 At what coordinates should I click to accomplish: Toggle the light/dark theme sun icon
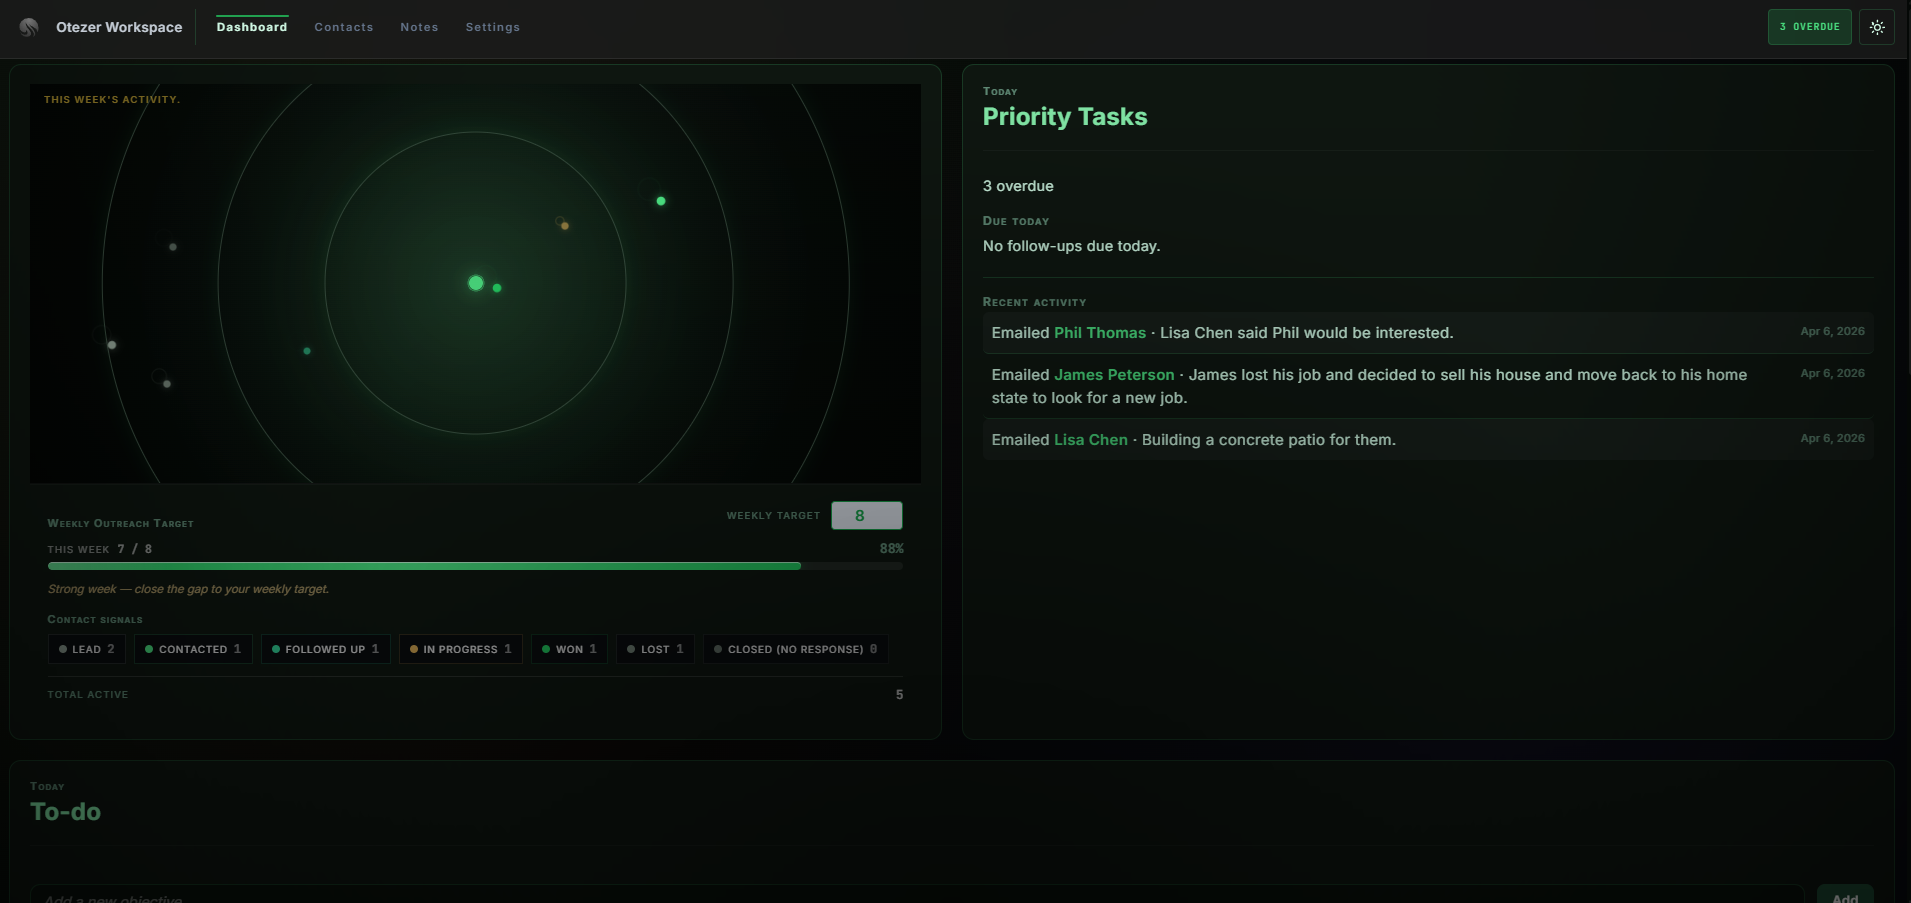coord(1877,27)
